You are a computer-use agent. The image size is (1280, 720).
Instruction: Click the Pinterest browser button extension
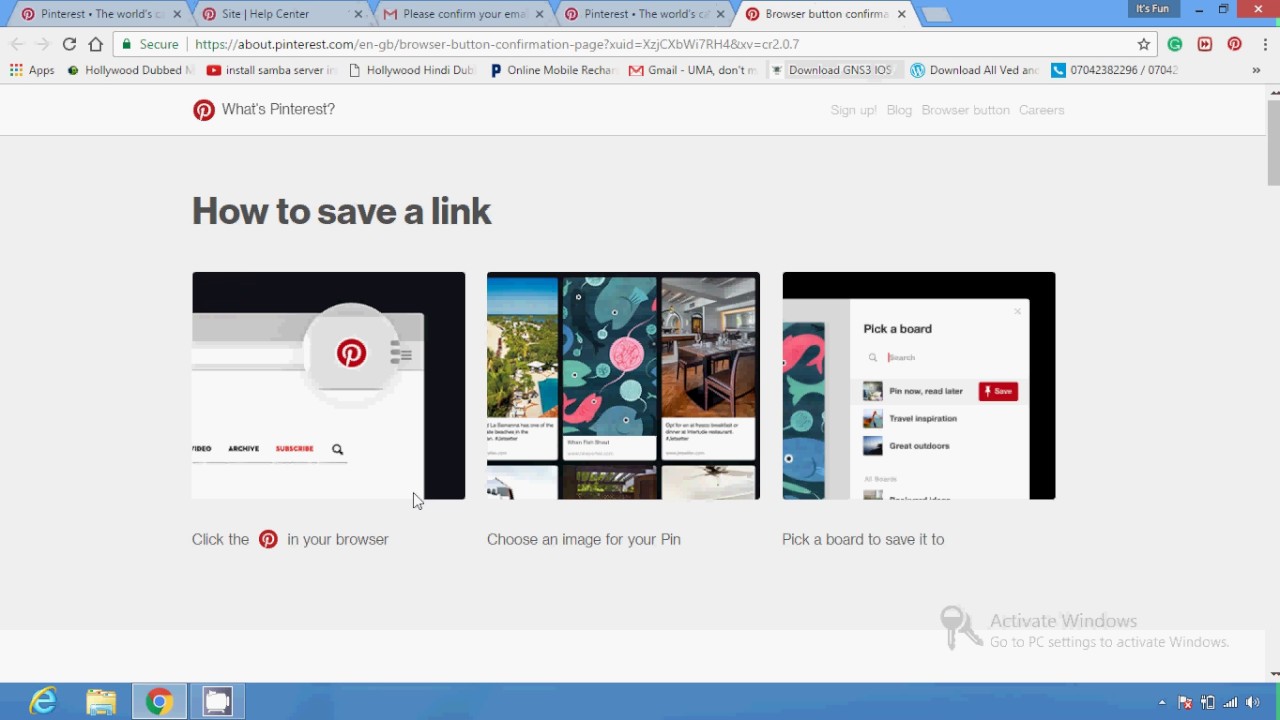[1235, 44]
